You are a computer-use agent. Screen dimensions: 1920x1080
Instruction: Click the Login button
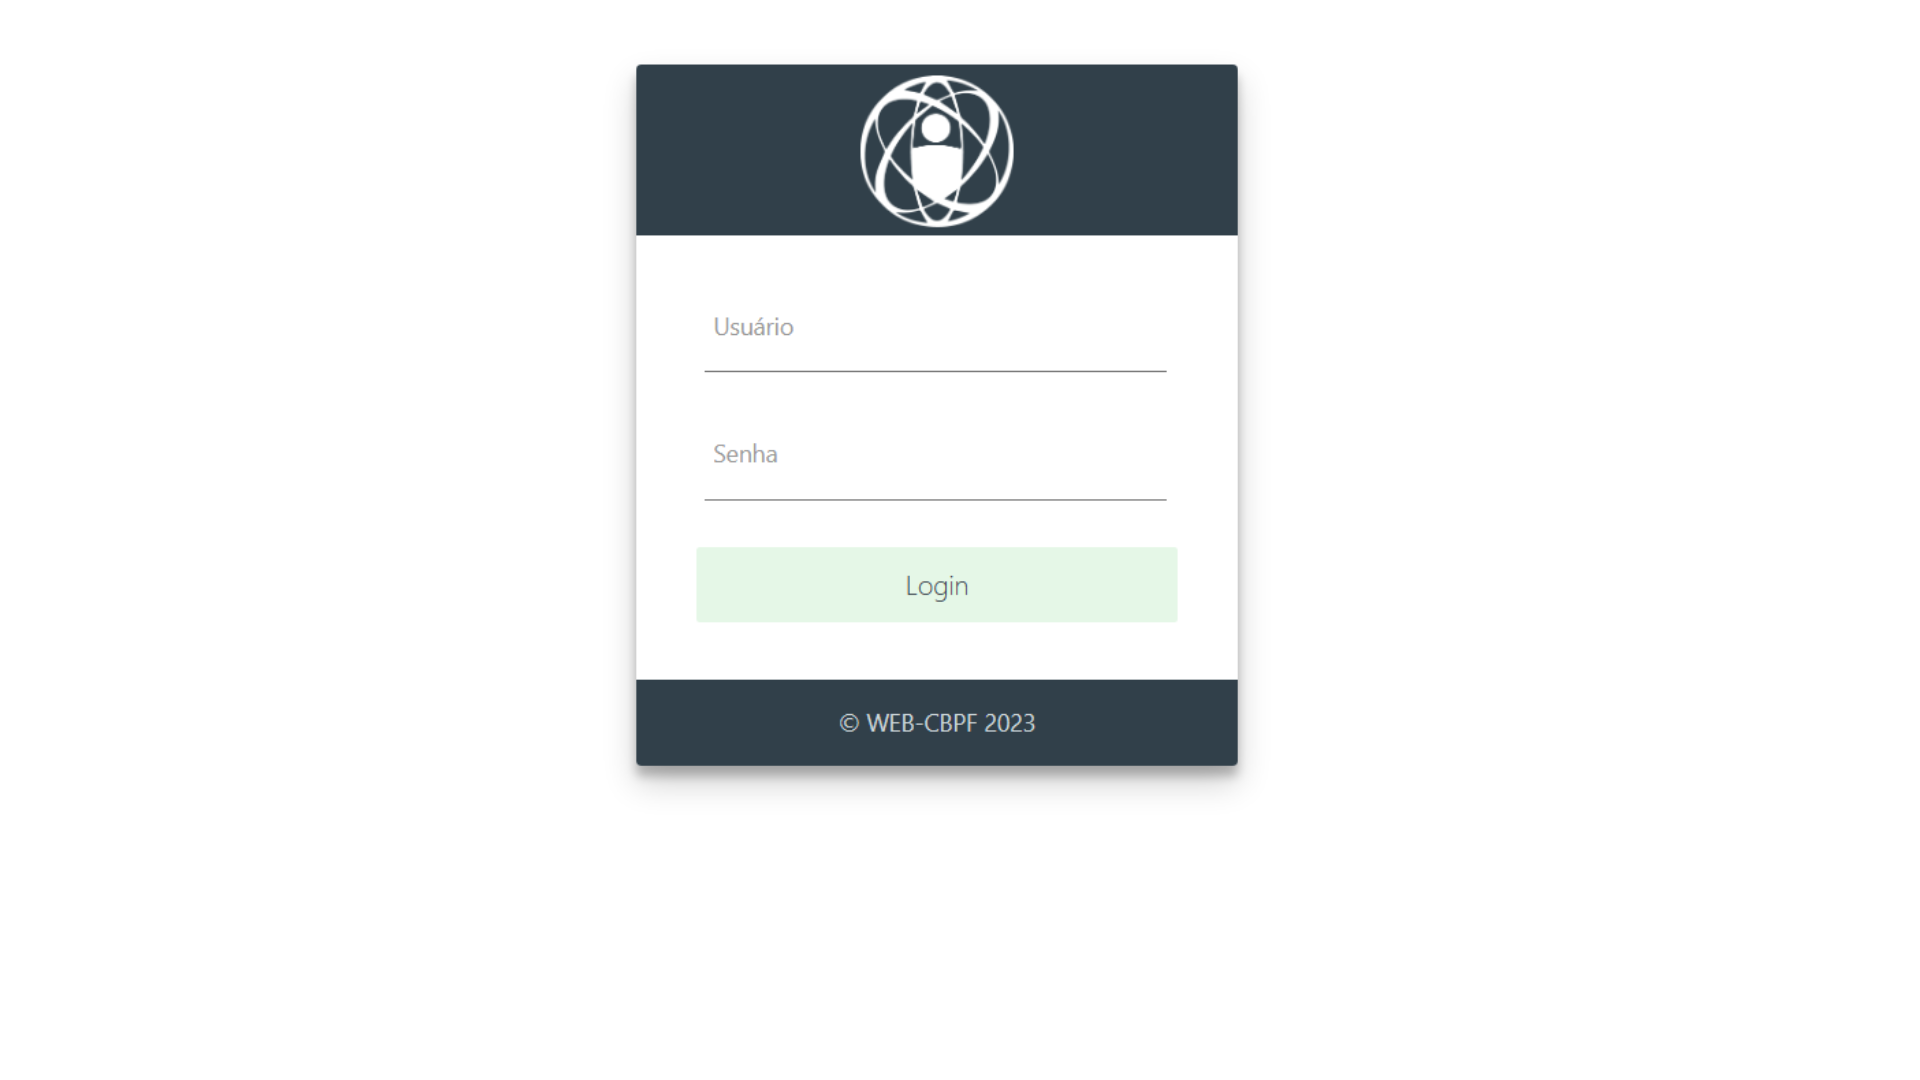[x=937, y=585]
